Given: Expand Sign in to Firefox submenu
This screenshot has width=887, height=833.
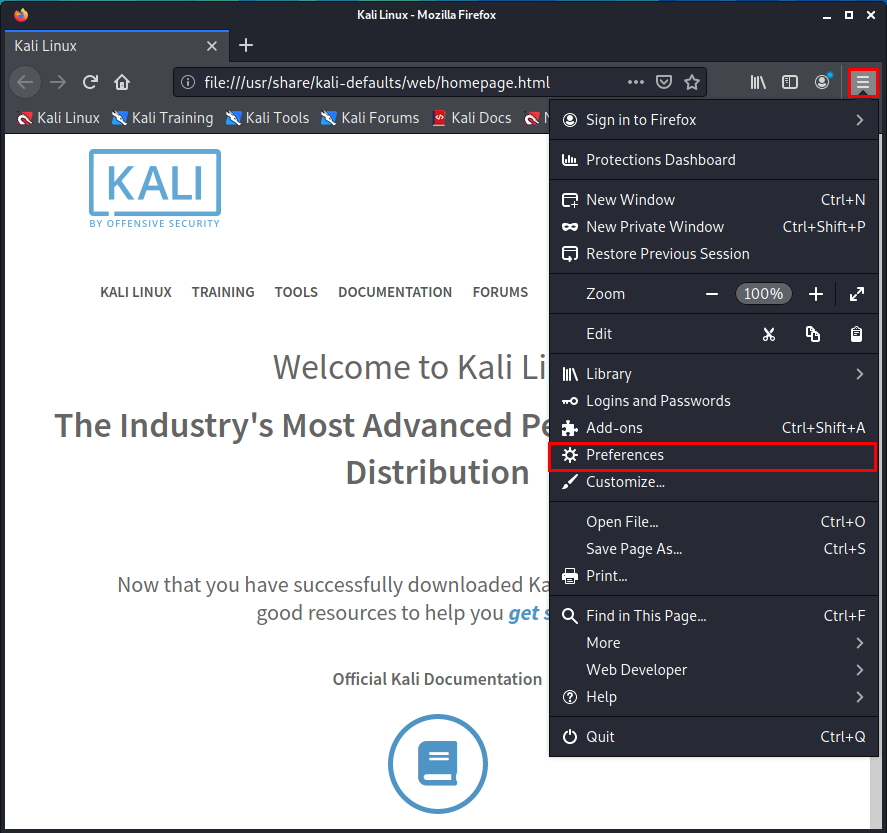Looking at the screenshot, I should (713, 120).
